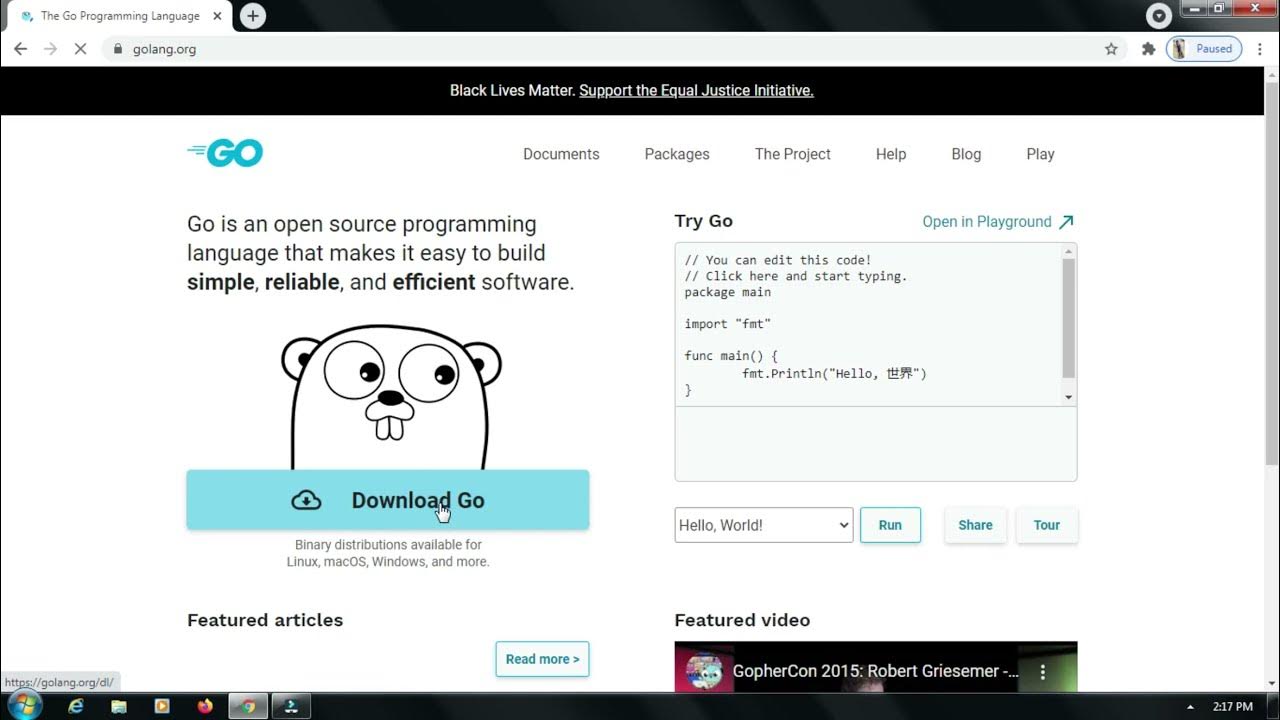Bookmark this page with star icon
The image size is (1280, 720).
pos(1111,48)
